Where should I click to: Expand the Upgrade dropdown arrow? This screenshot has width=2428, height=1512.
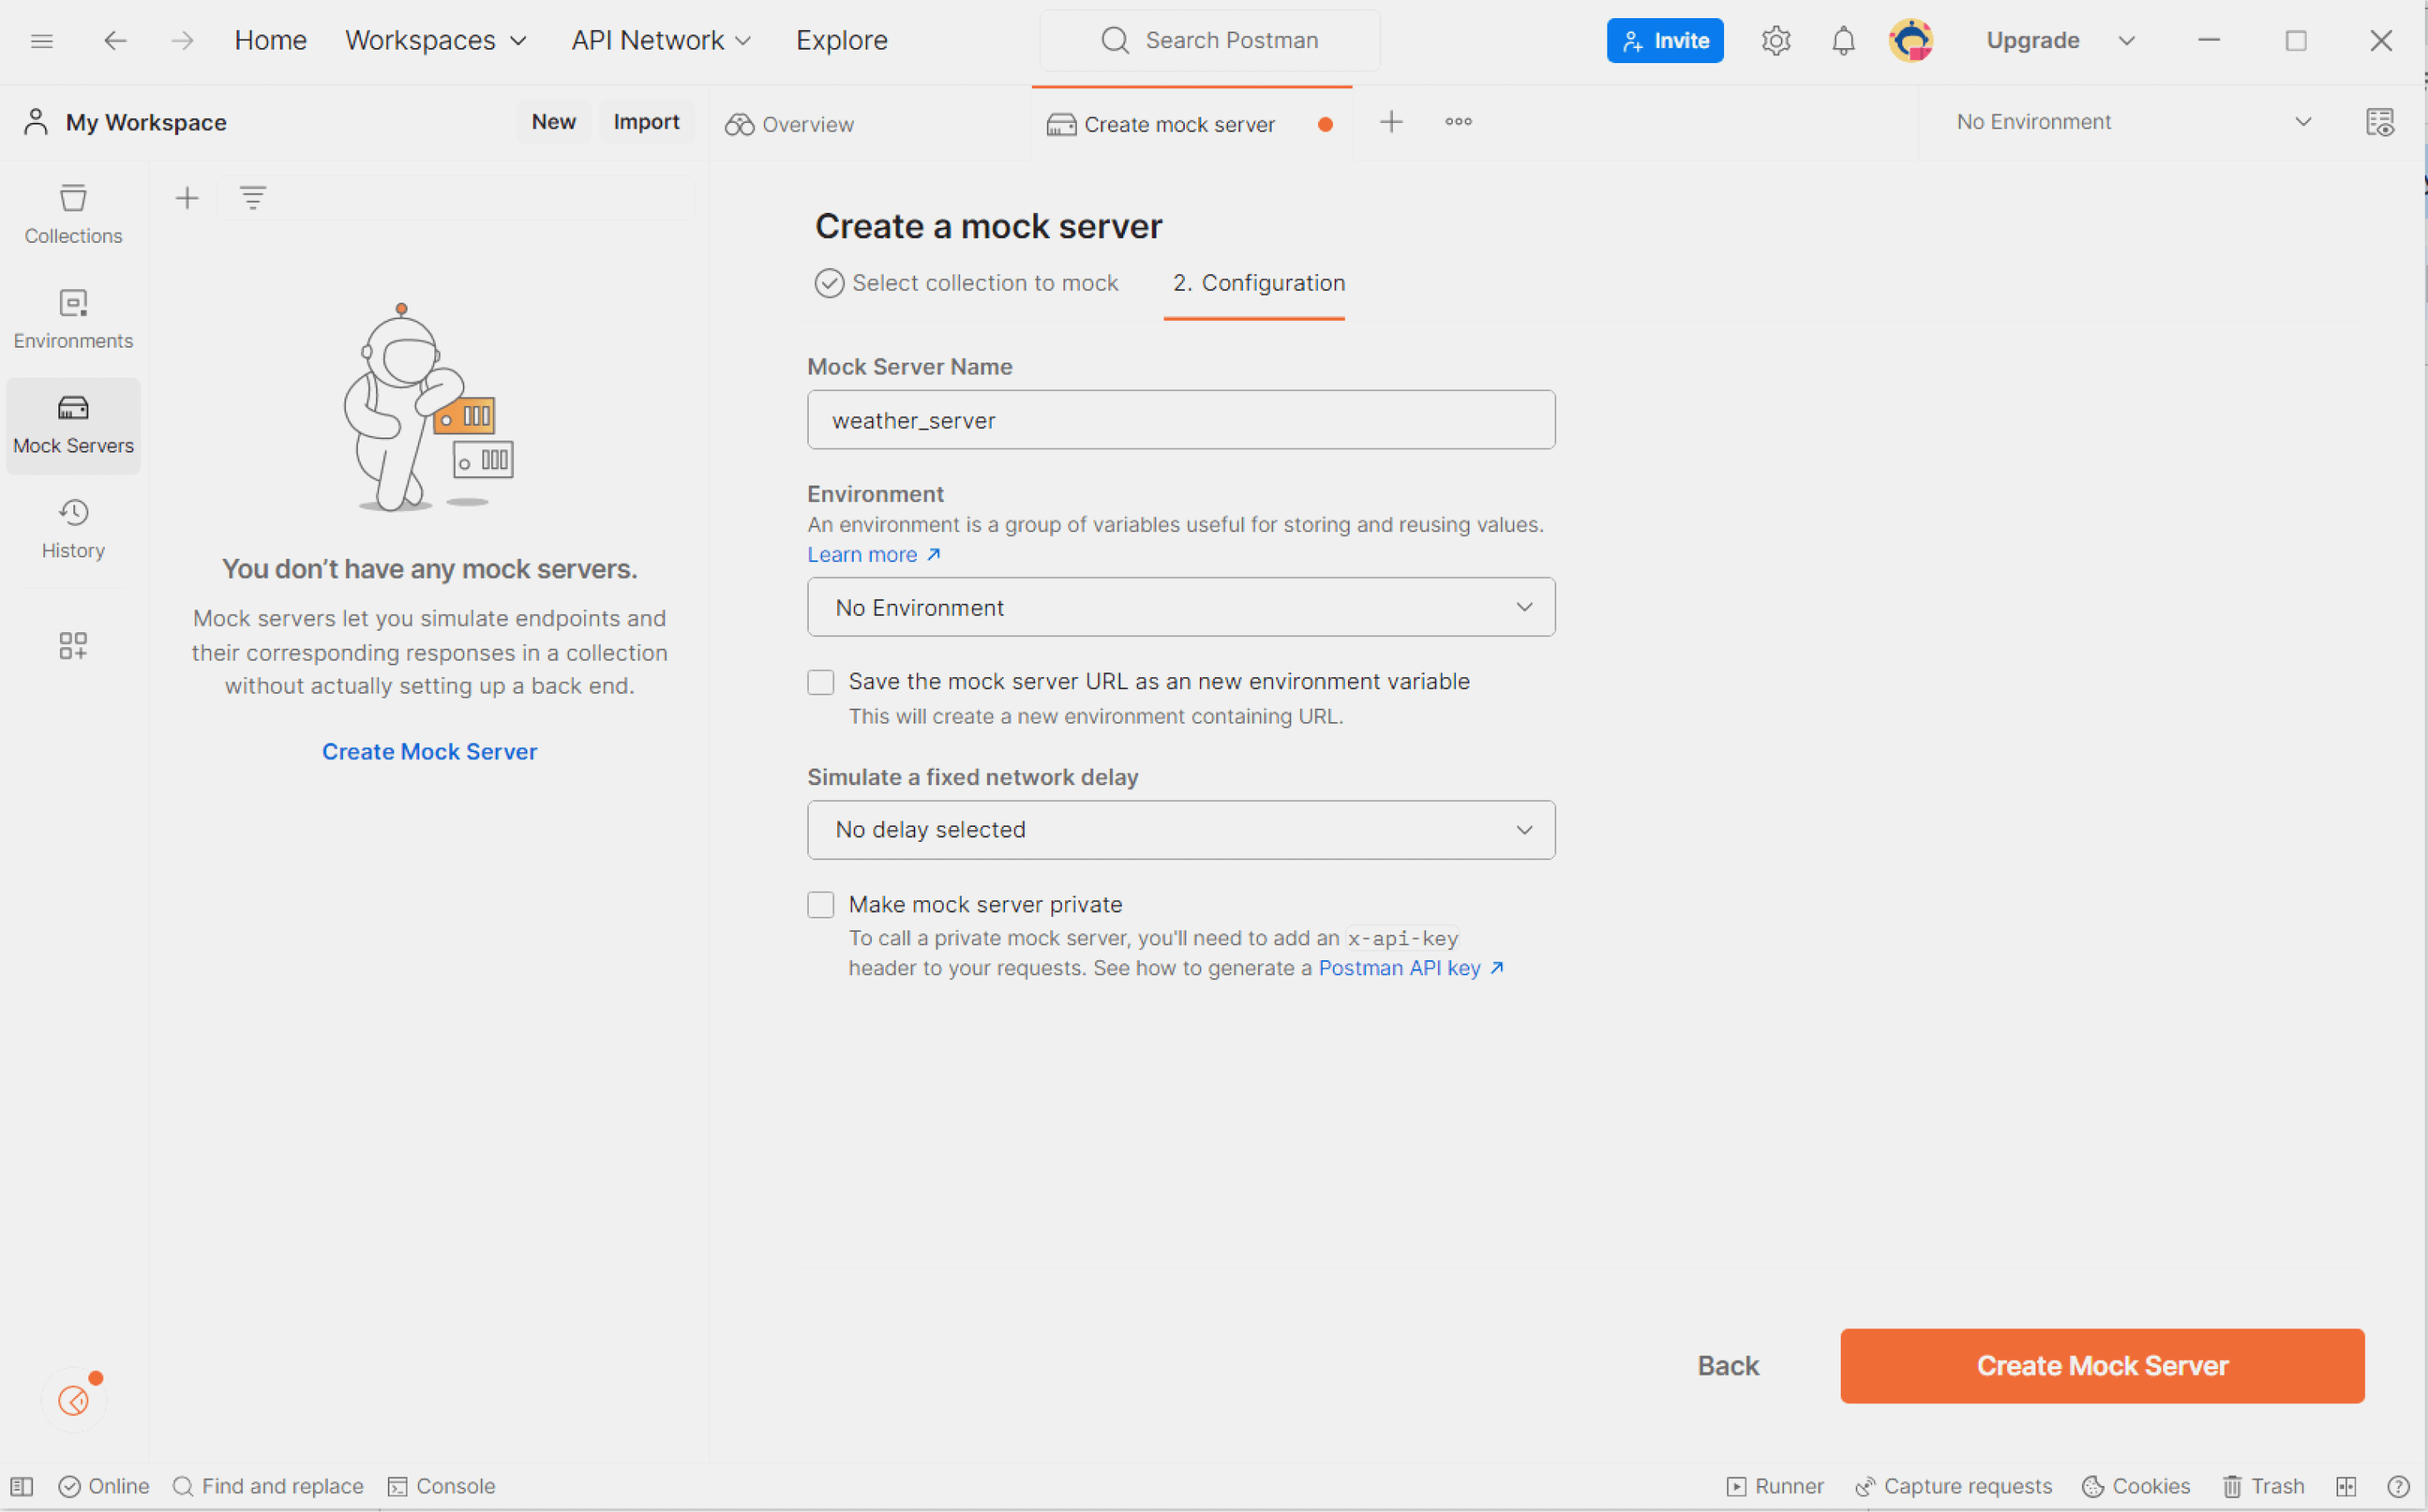pos(2126,41)
